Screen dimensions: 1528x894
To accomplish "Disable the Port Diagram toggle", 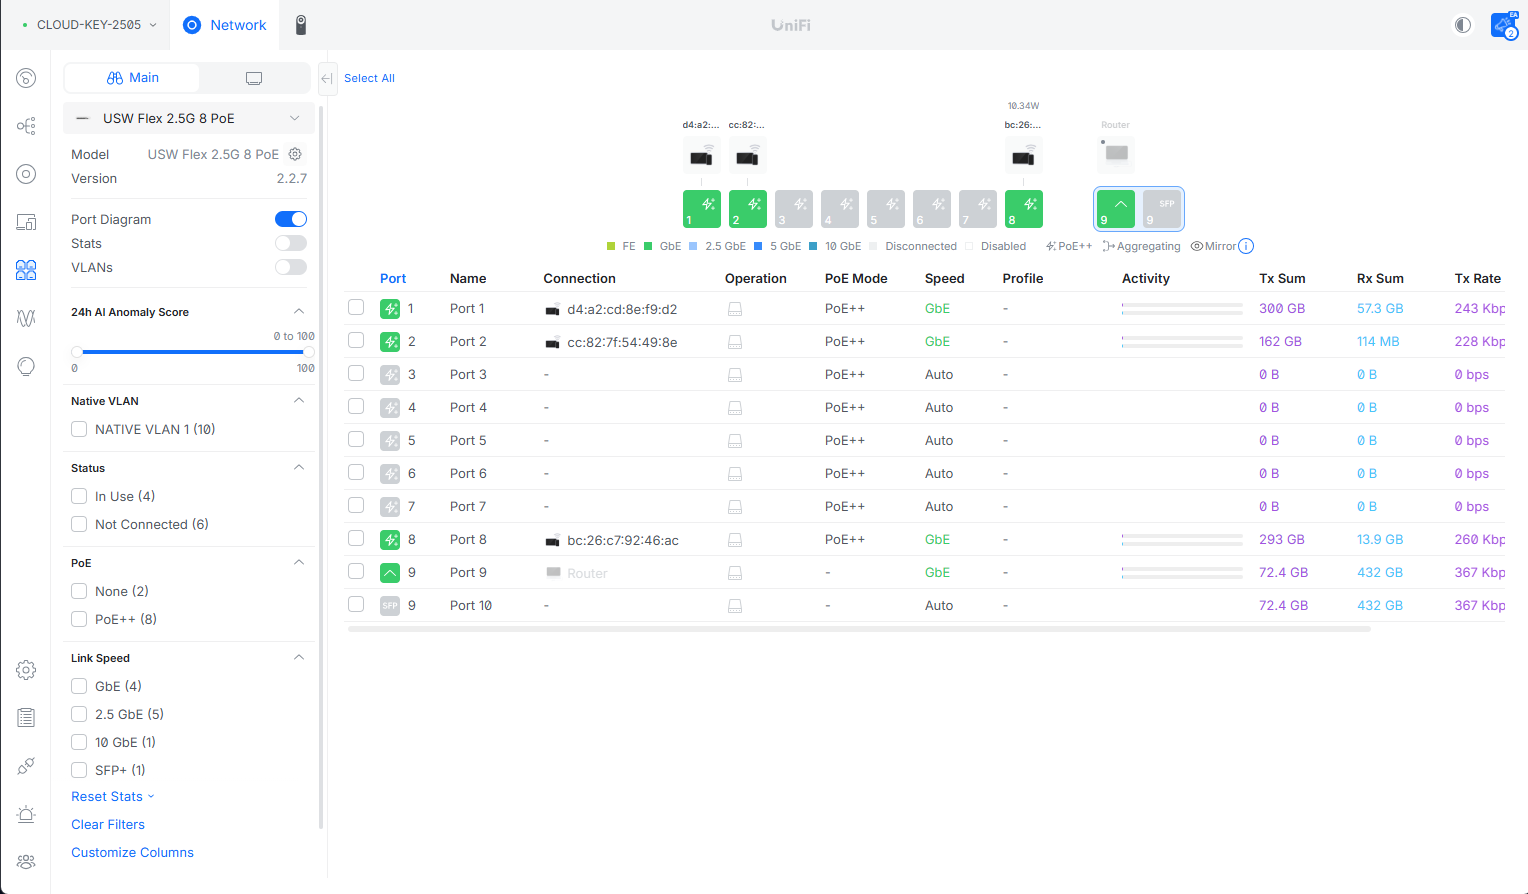I will click(x=291, y=219).
